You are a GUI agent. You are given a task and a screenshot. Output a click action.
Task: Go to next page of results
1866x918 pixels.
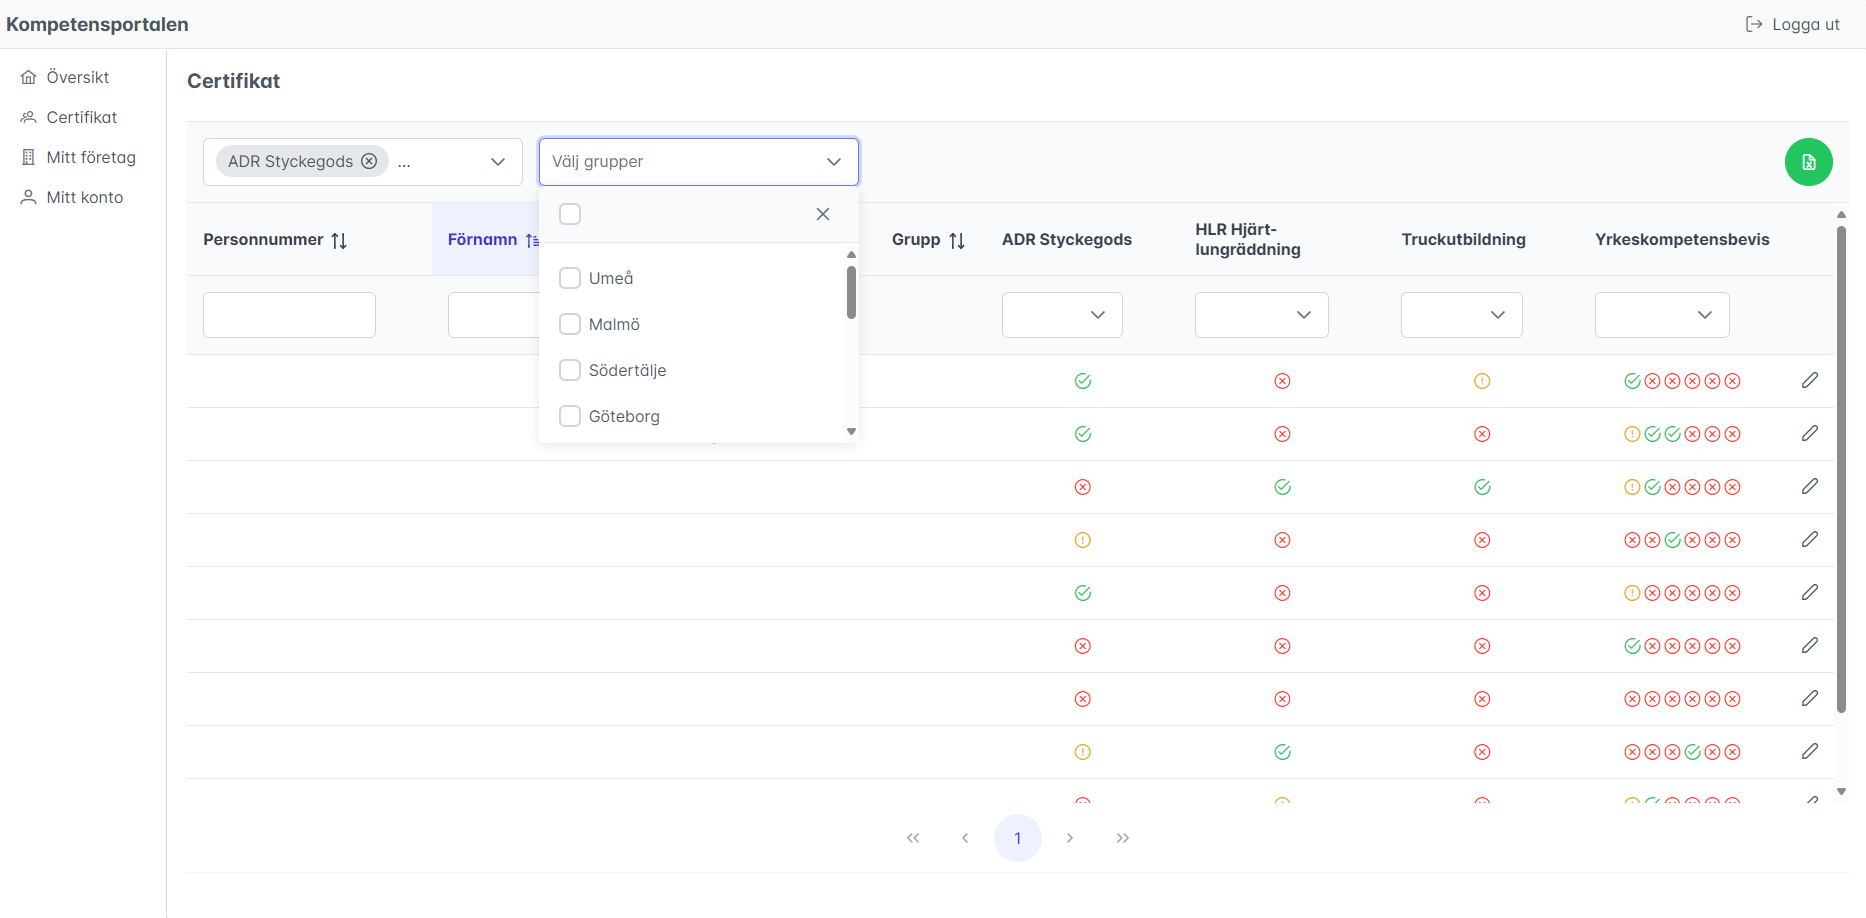pyautogui.click(x=1070, y=838)
